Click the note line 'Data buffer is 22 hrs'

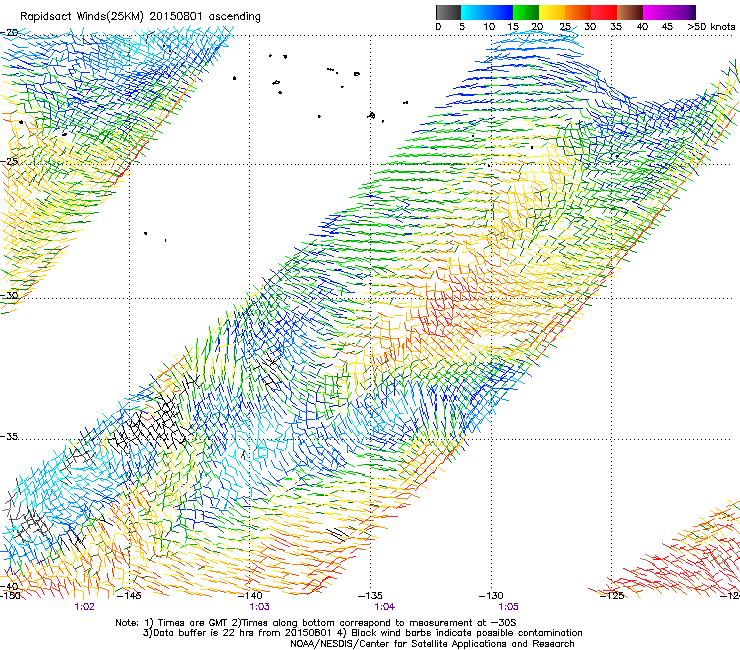362,633
